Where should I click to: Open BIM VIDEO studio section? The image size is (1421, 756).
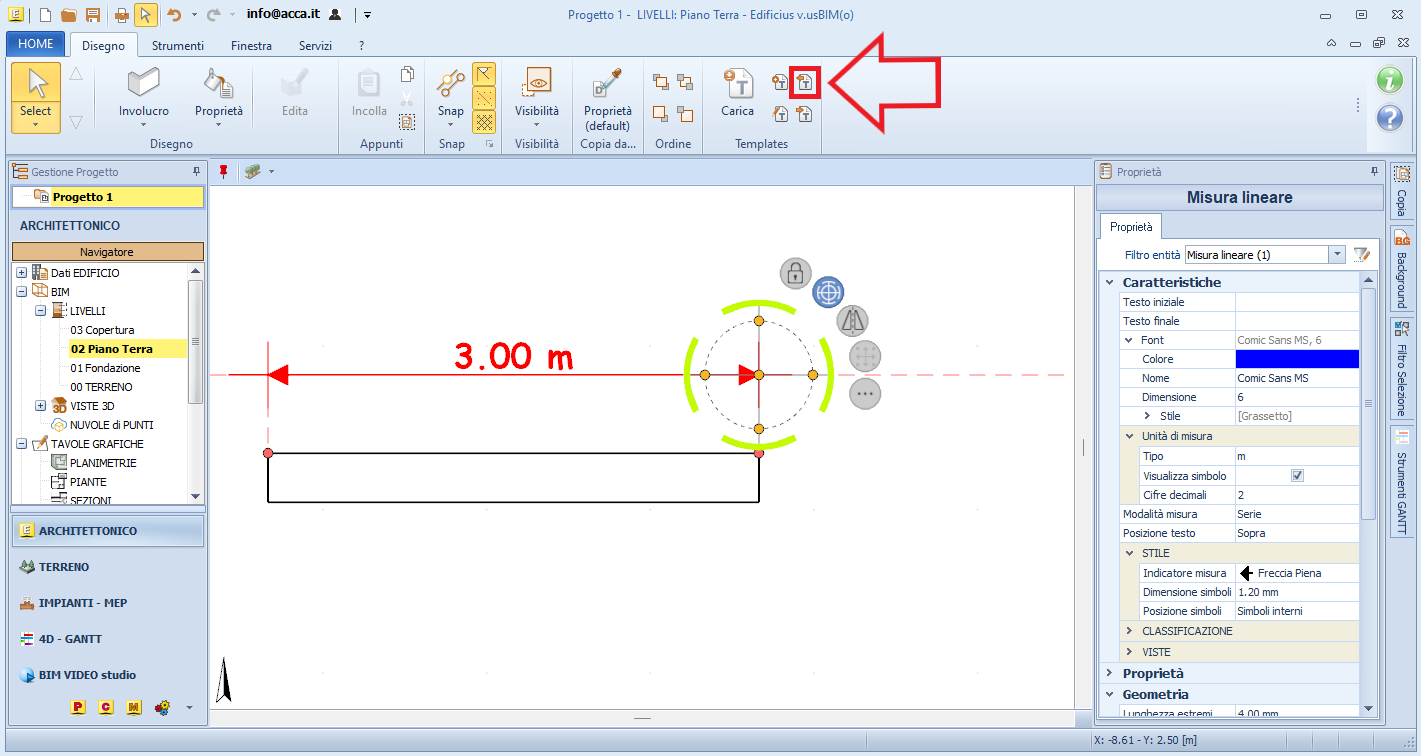point(108,675)
